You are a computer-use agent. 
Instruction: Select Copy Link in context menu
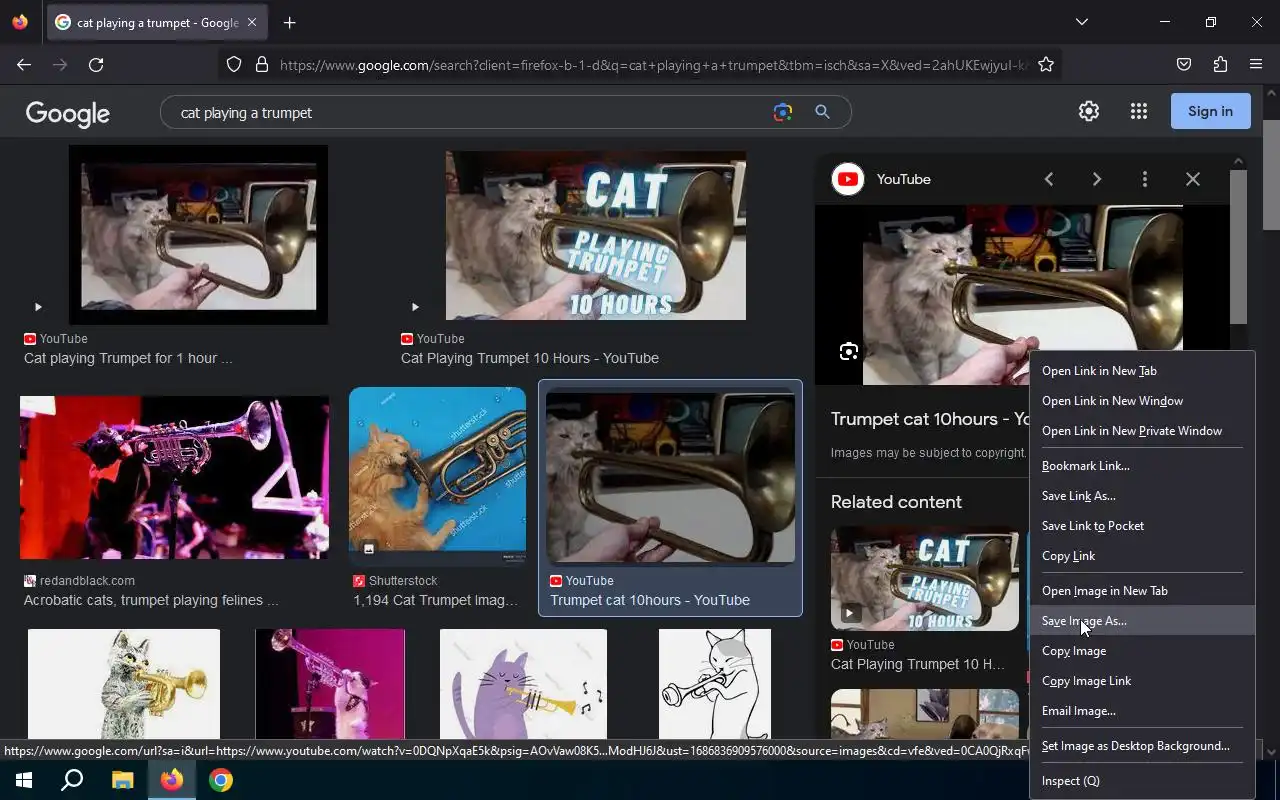[1142, 556]
